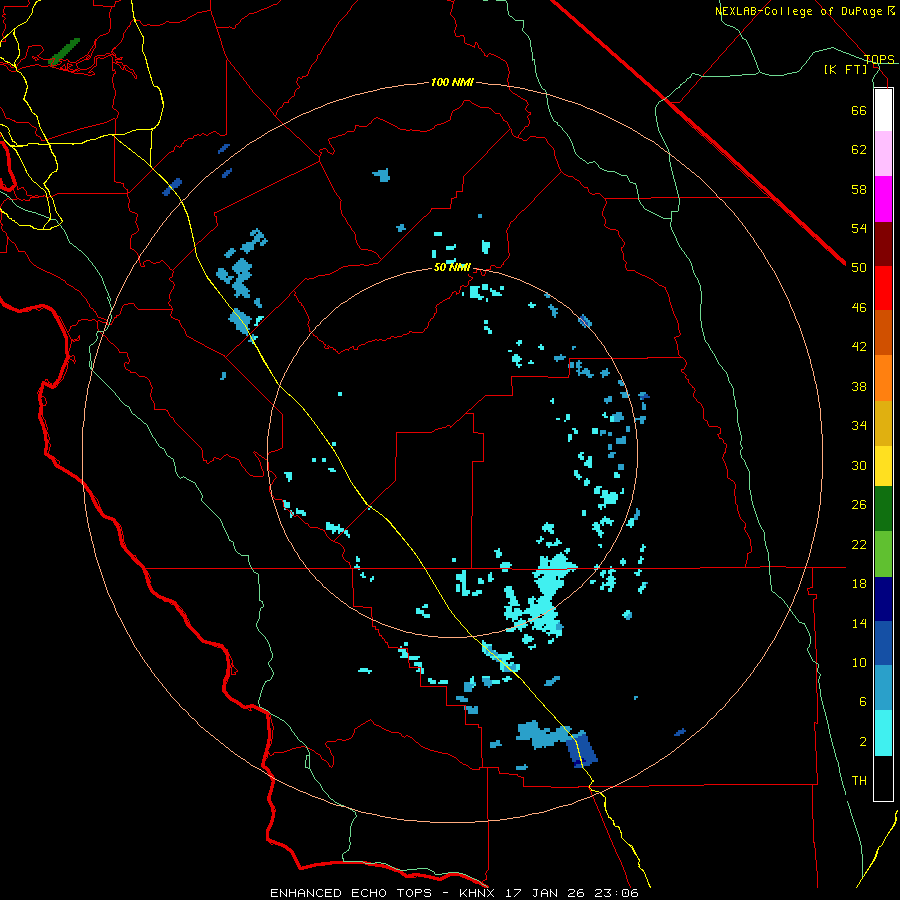Click the '2' legend value label
The image size is (900, 900).
[x=863, y=742]
